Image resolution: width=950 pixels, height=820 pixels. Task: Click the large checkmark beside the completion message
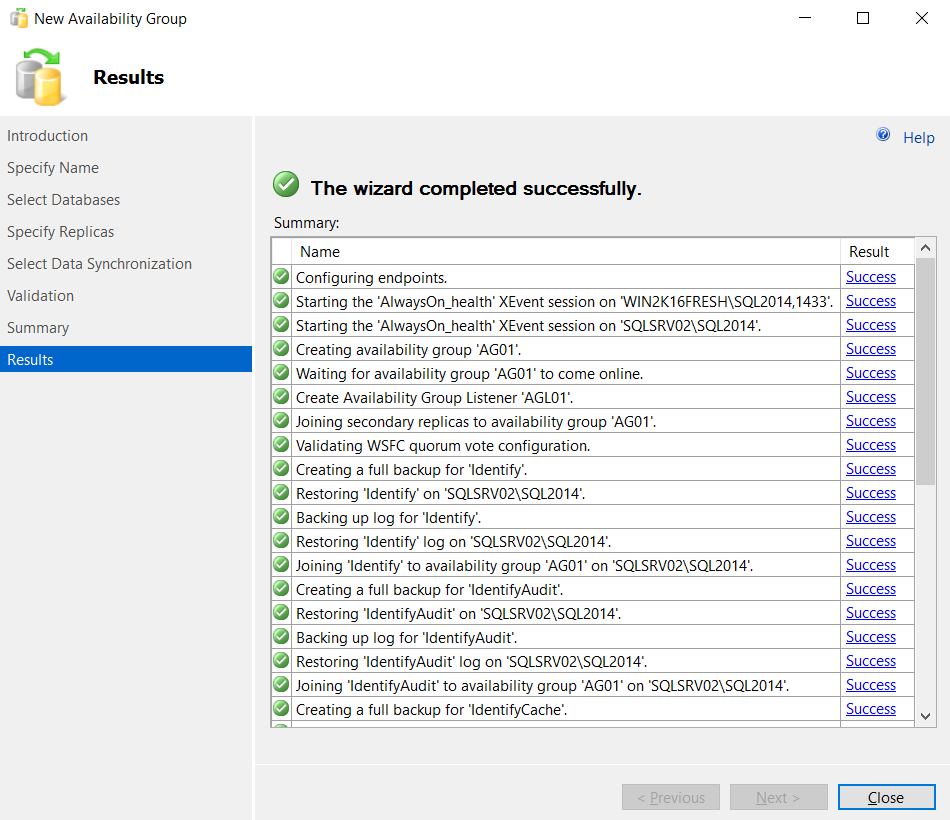[x=286, y=185]
